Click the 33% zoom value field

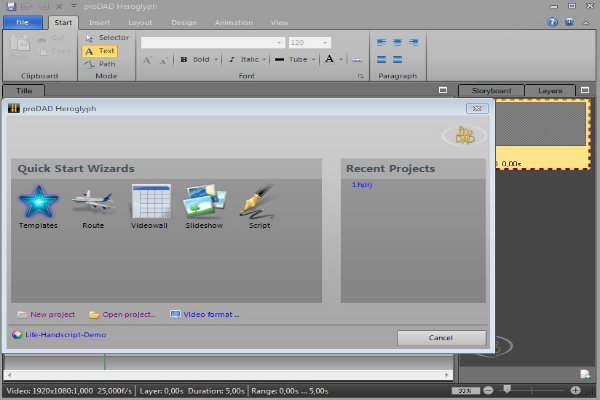pyautogui.click(x=465, y=391)
